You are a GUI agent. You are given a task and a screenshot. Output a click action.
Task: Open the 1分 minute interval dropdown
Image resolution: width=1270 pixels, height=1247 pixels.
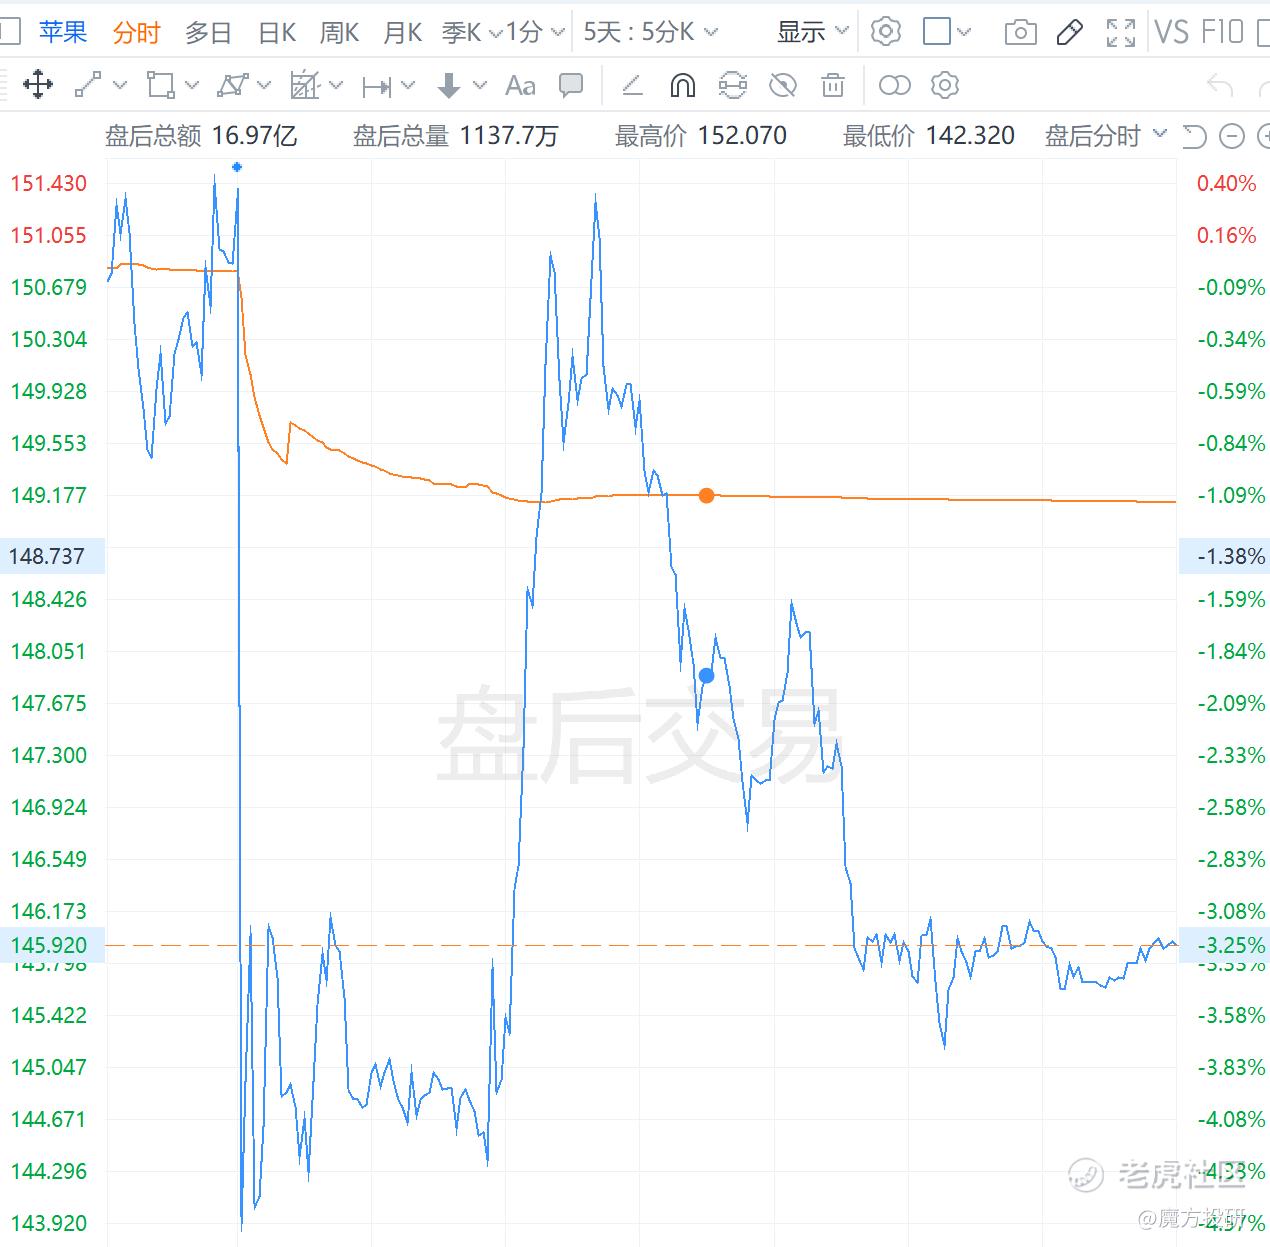[x=535, y=33]
